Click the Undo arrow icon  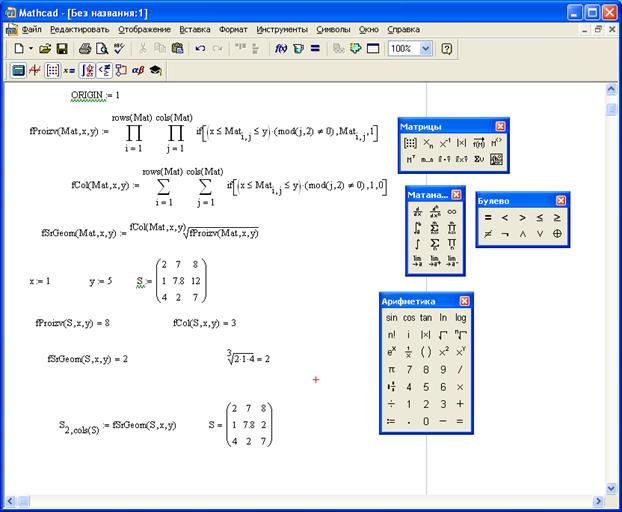200,49
